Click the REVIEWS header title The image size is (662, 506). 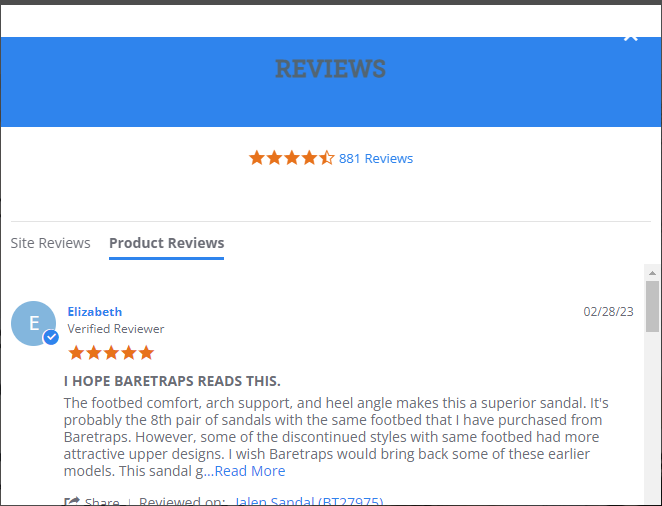click(331, 69)
